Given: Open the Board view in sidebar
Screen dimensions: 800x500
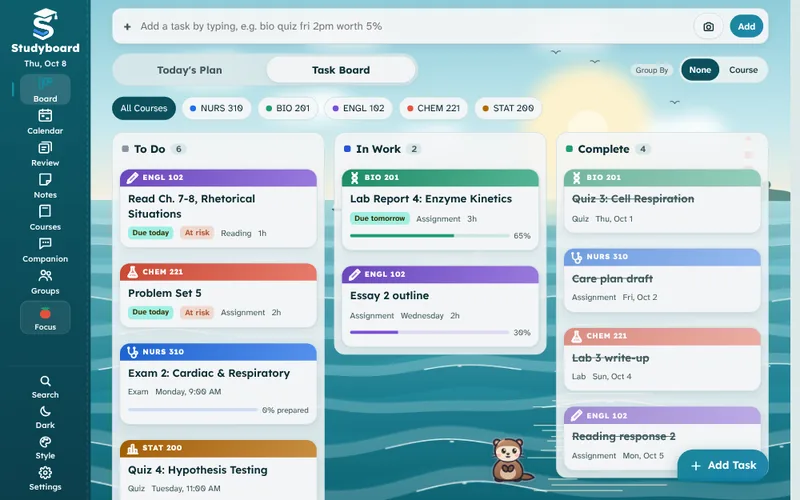Looking at the screenshot, I should tap(45, 89).
